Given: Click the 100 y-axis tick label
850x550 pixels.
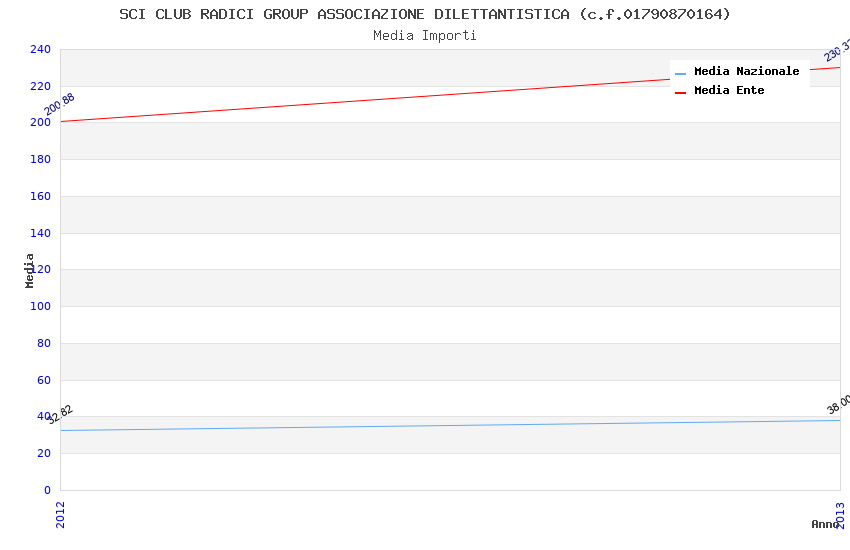Looking at the screenshot, I should tap(40, 306).
